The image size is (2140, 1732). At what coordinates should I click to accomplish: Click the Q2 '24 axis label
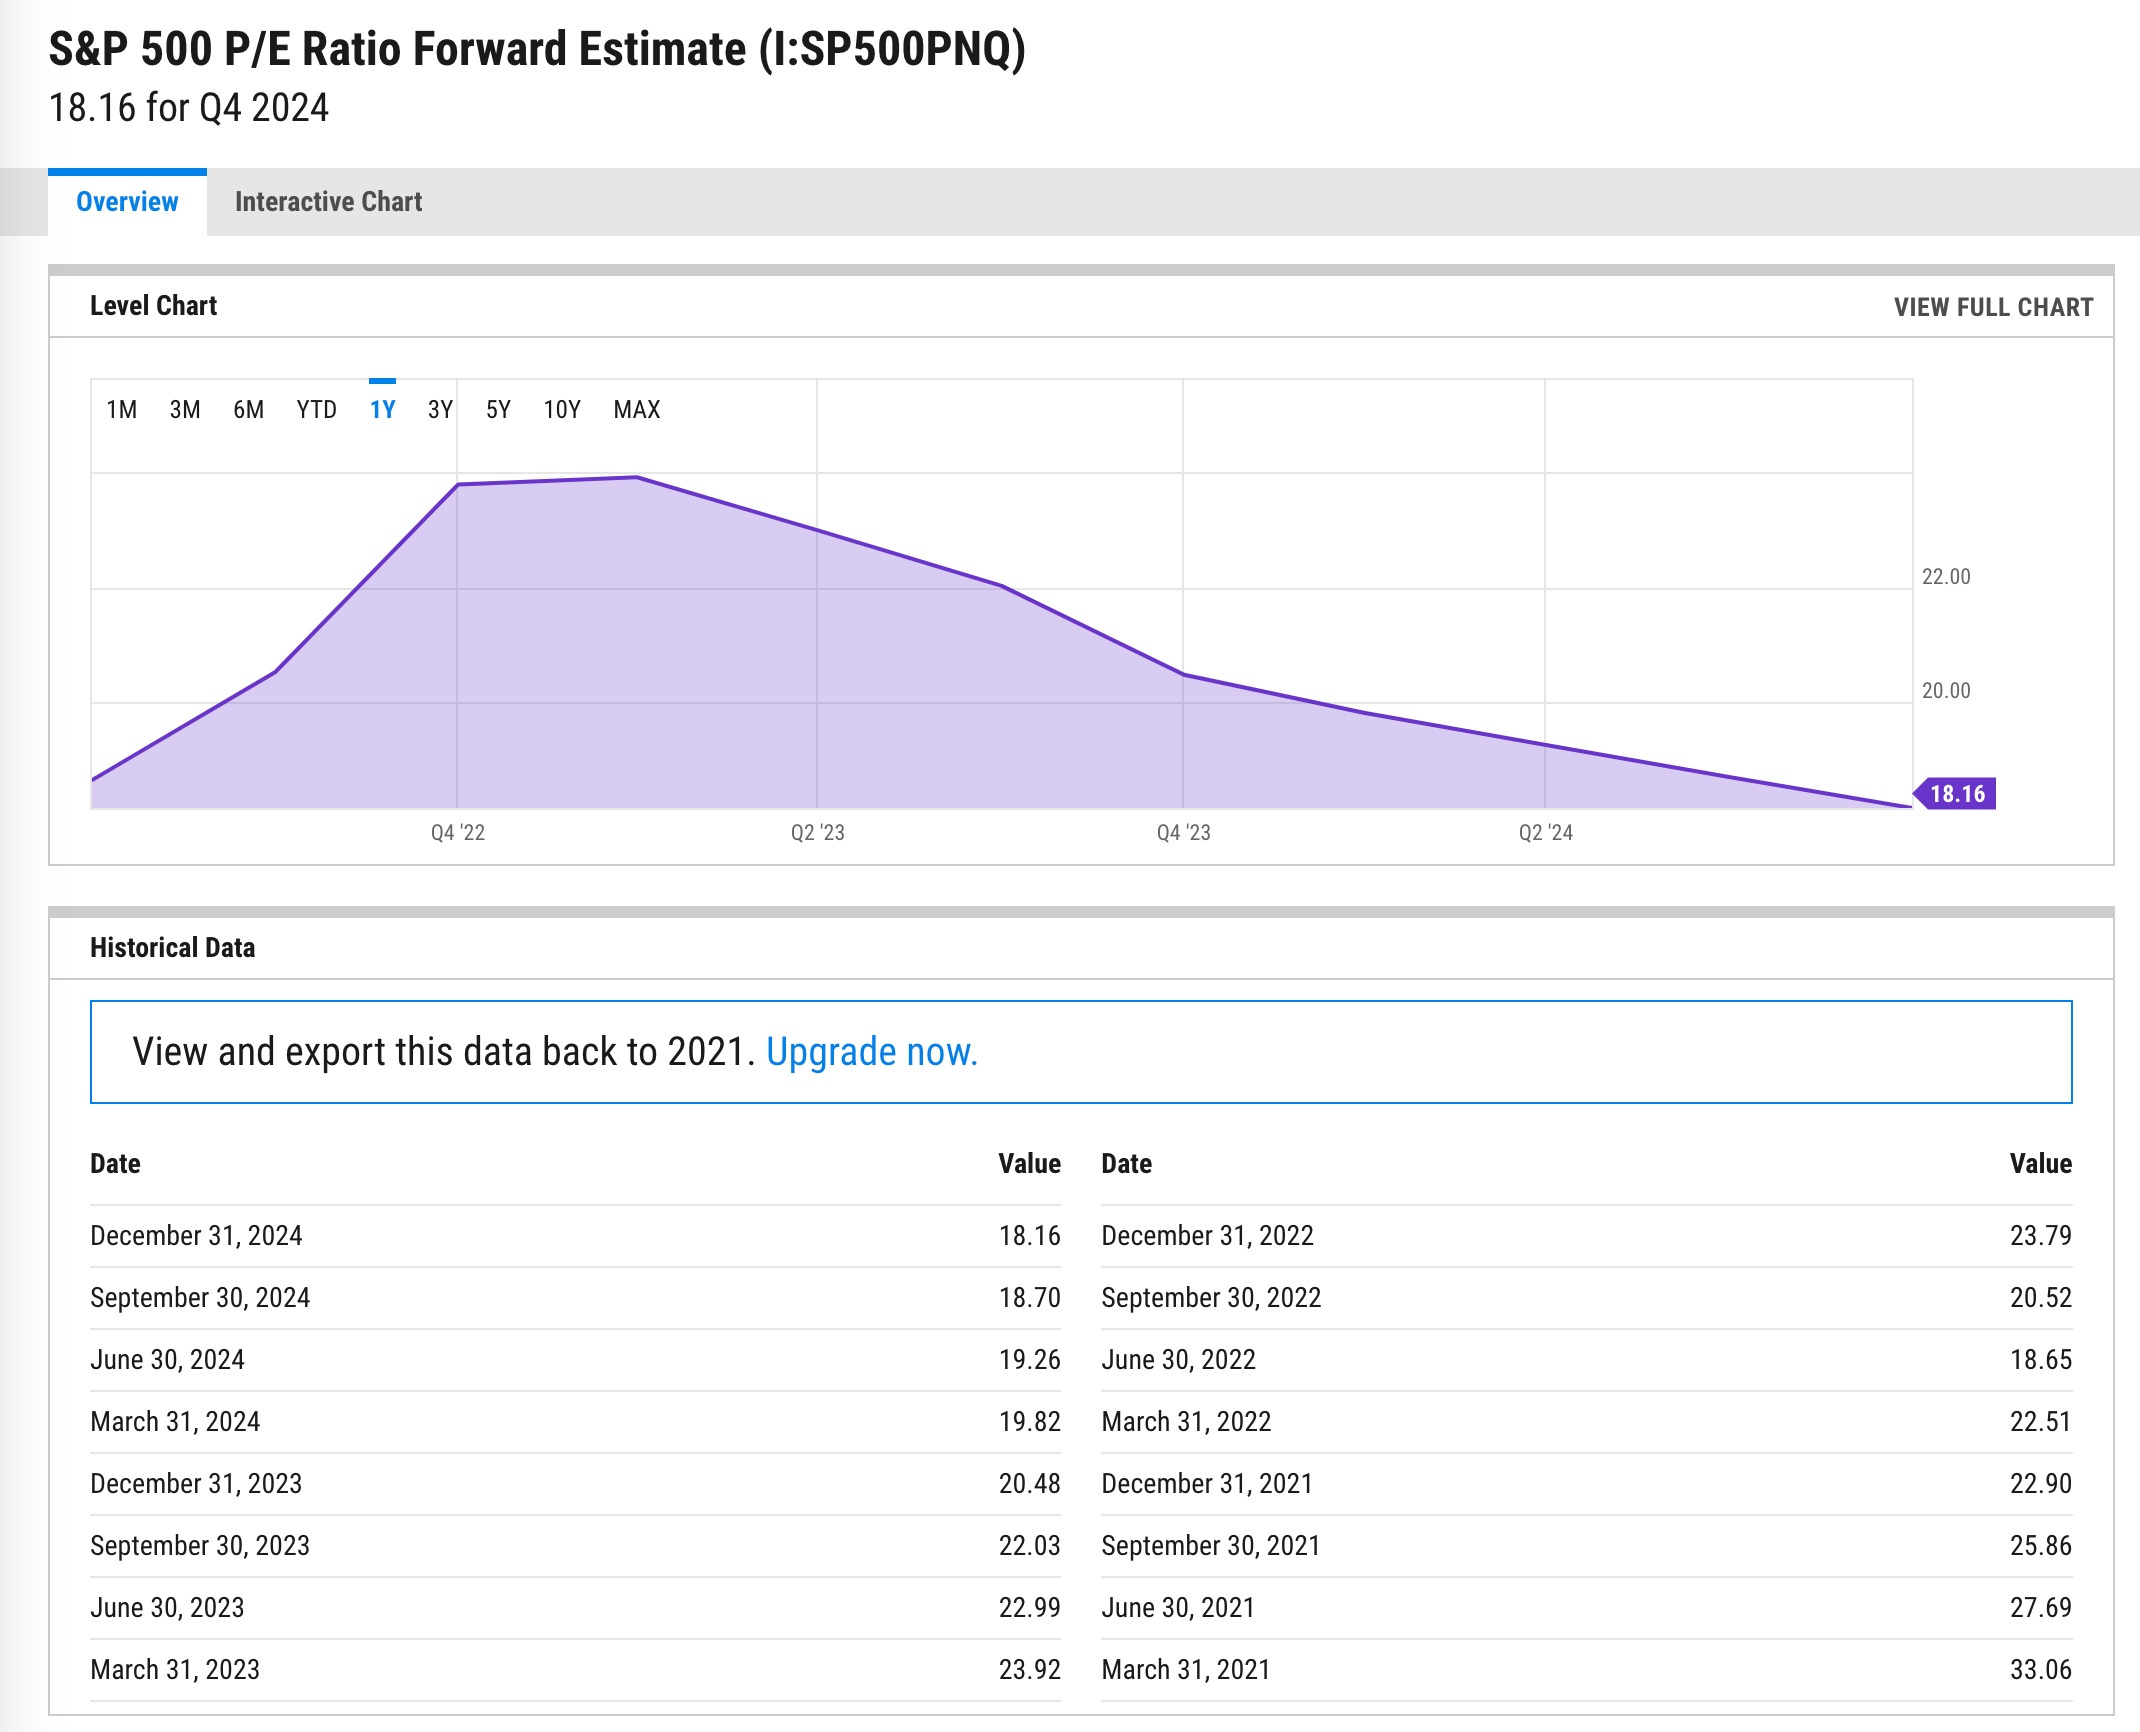(1546, 833)
